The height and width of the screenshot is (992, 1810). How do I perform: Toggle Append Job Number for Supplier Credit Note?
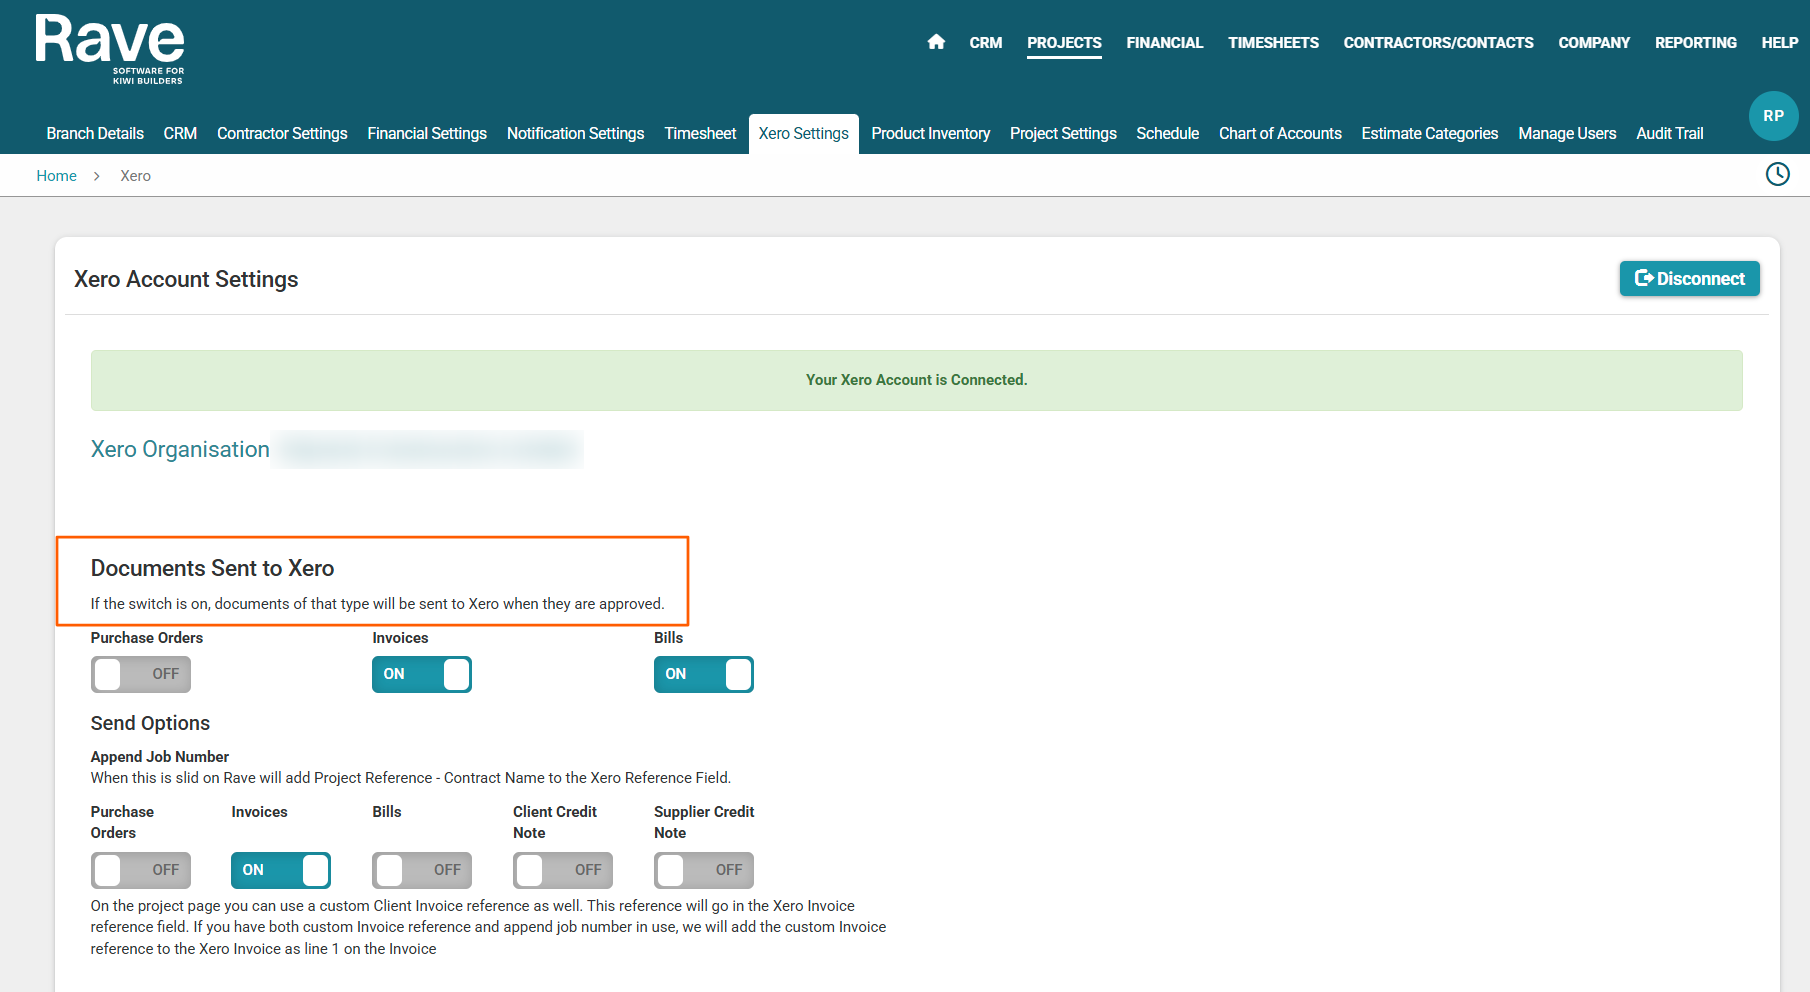[x=704, y=870]
